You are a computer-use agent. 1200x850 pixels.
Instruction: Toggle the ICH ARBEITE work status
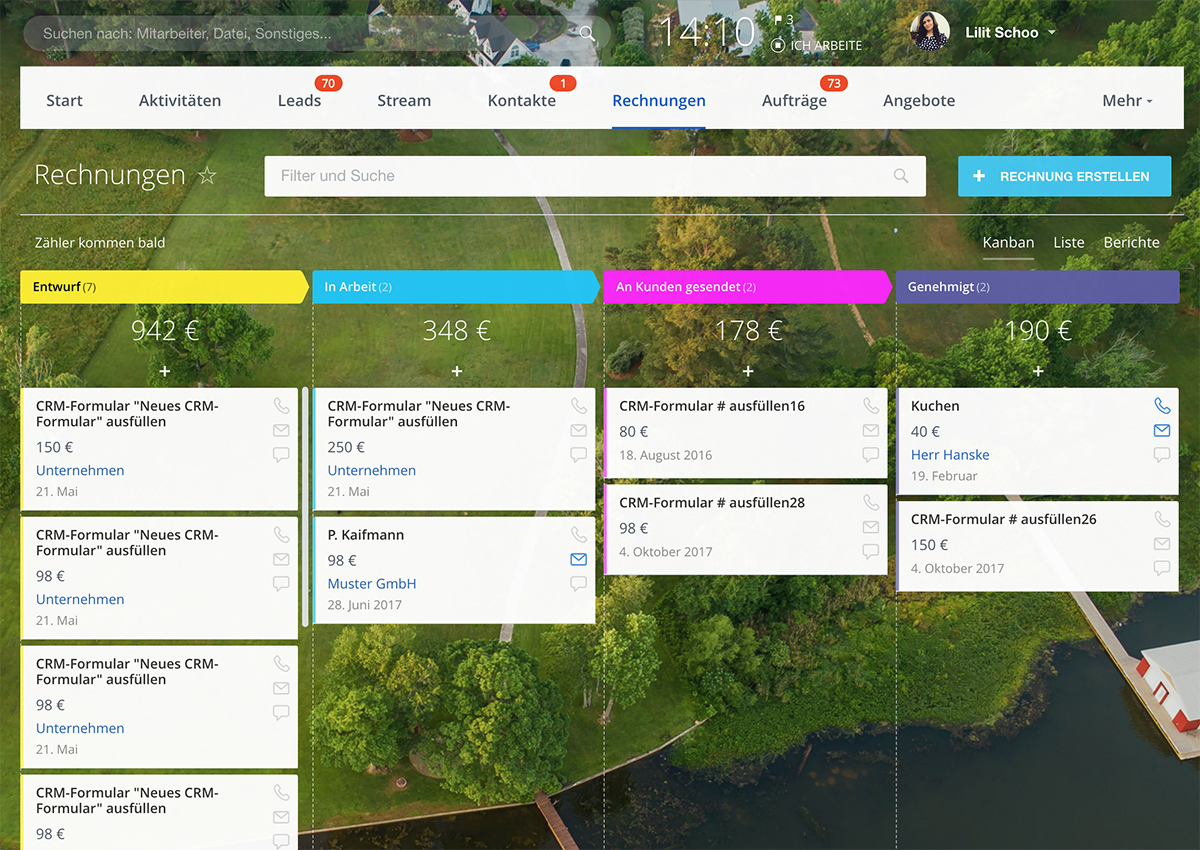(x=817, y=45)
